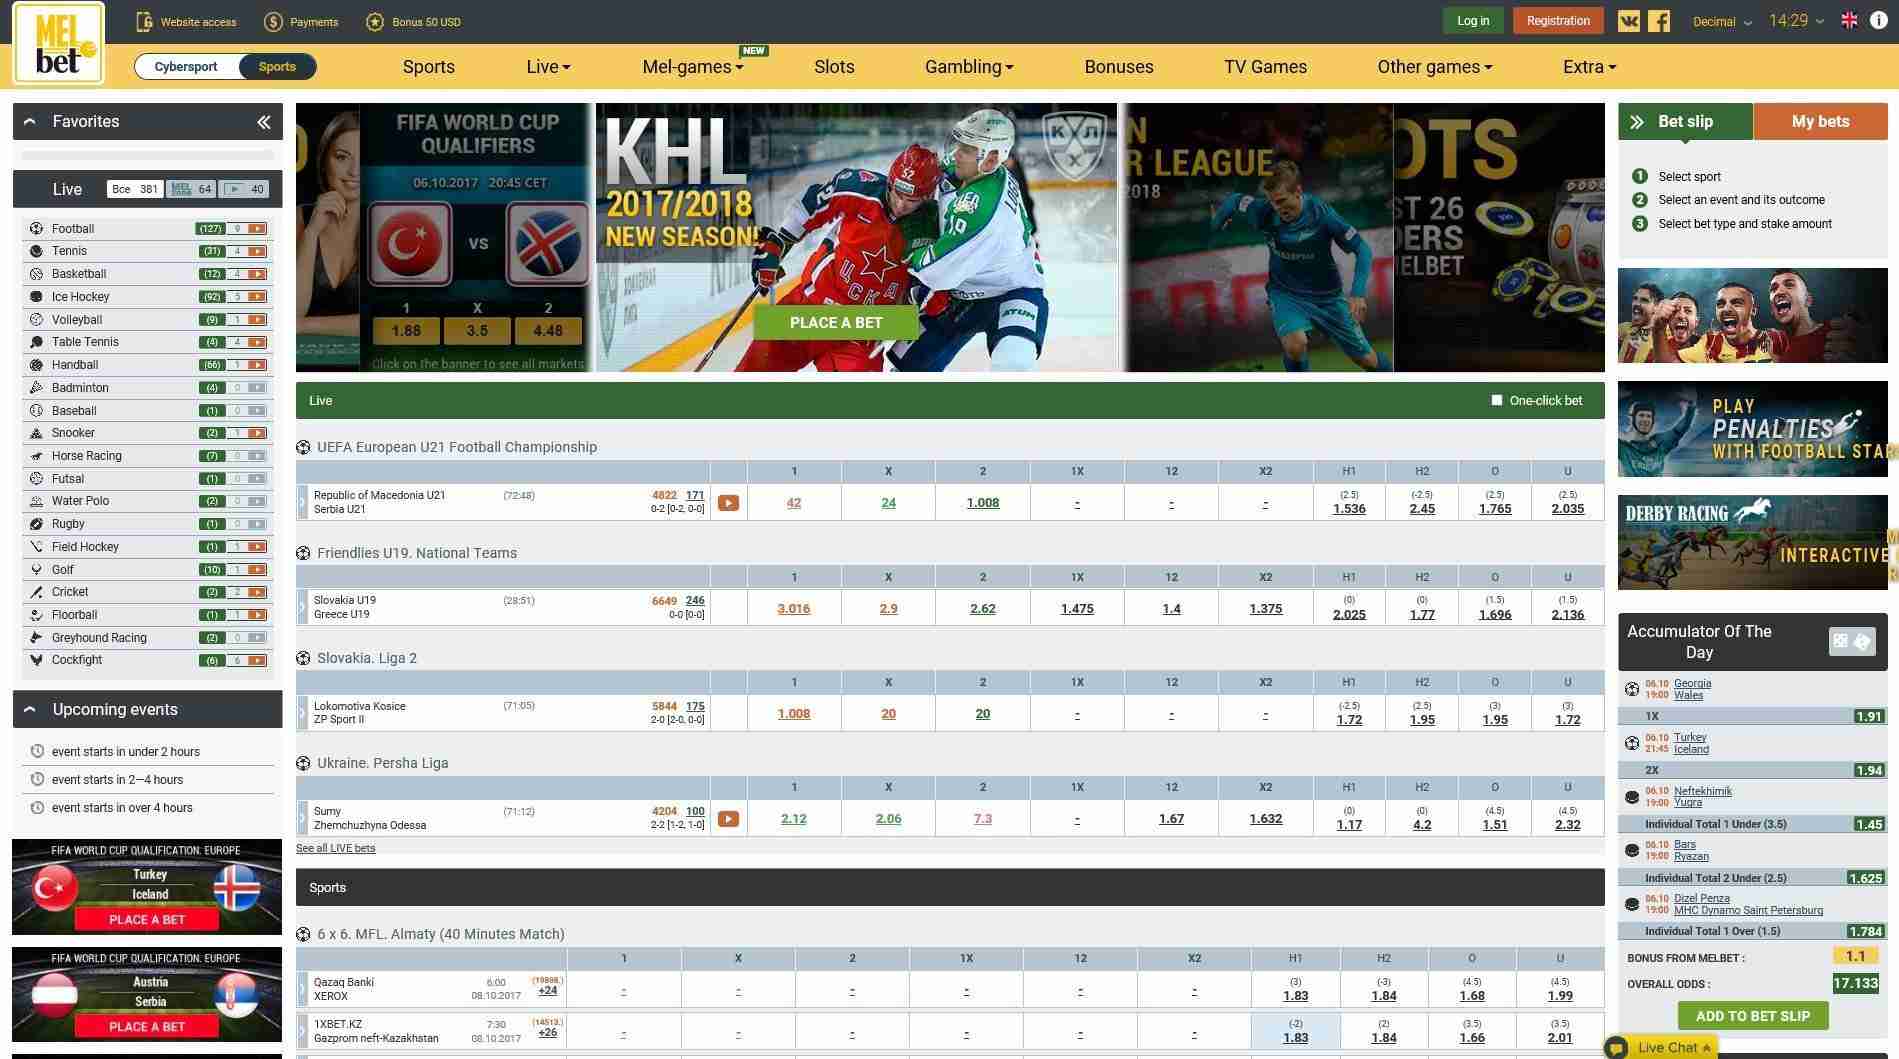1899x1059 pixels.
Task: Open the Facebook page icon
Action: point(1659,21)
